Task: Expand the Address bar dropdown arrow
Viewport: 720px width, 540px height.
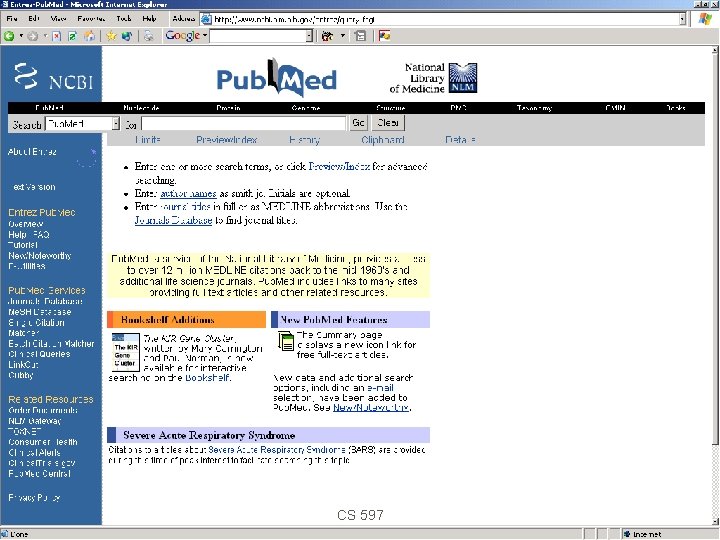Action: 682,19
